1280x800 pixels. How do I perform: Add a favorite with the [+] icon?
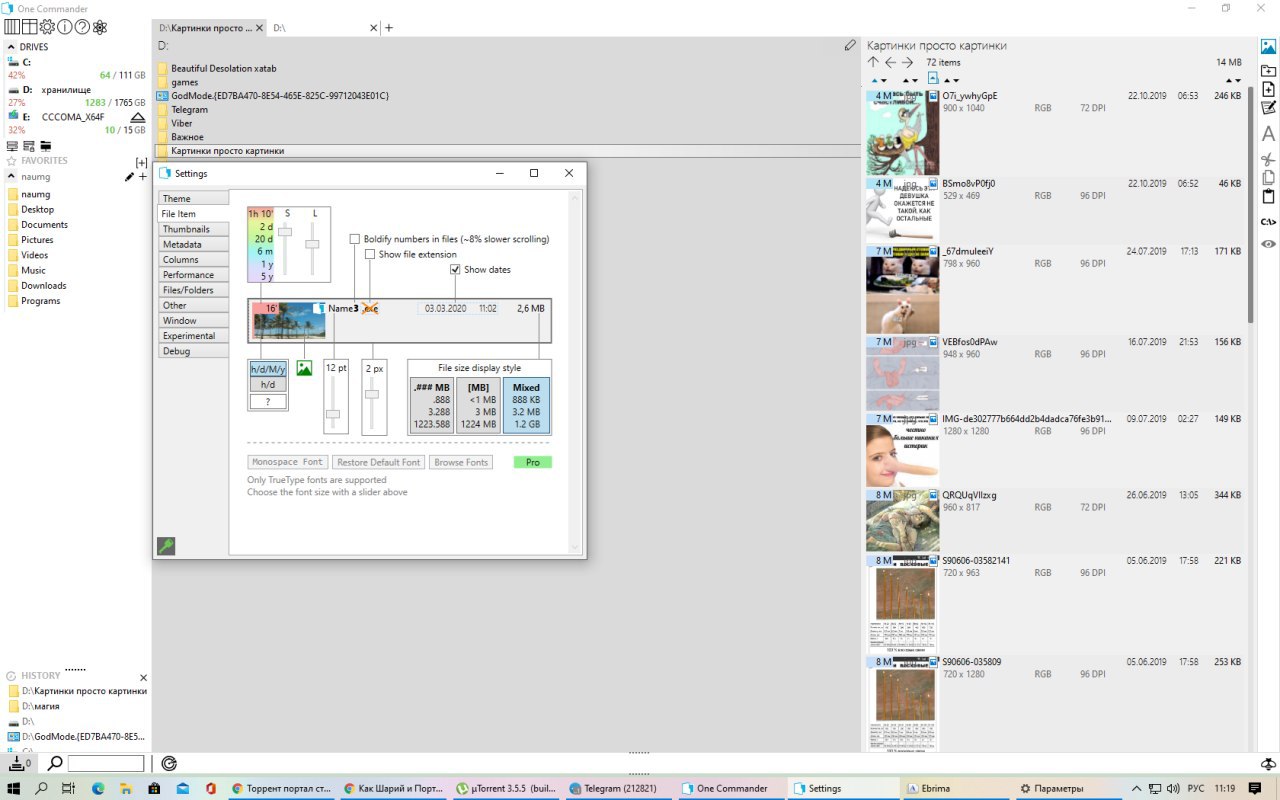(141, 162)
